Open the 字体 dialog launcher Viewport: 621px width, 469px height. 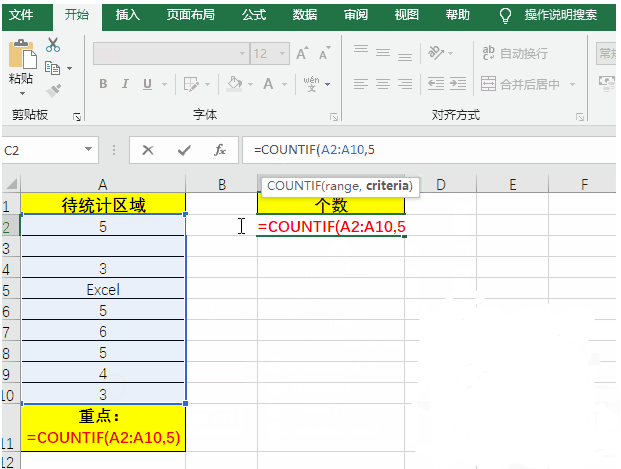coord(334,117)
